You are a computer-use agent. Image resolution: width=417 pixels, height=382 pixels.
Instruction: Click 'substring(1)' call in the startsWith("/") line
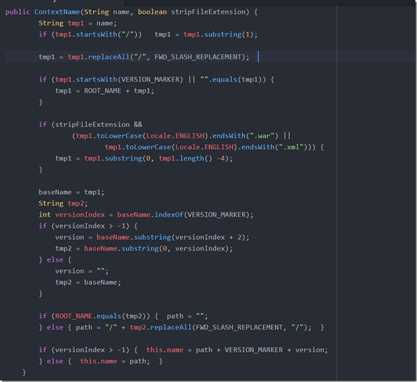[x=232, y=35]
